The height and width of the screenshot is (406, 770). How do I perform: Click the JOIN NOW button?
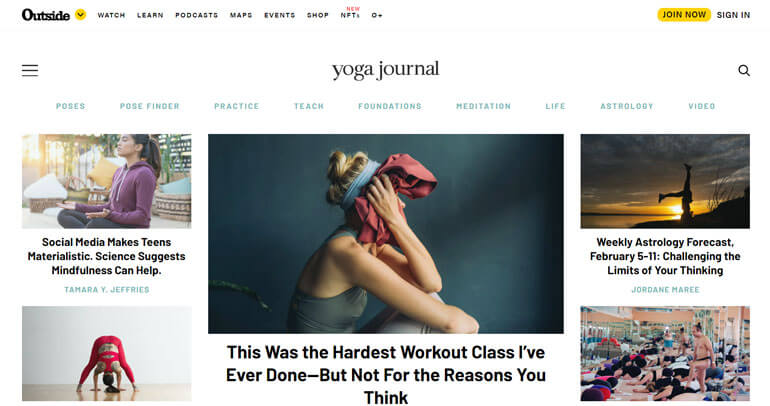(x=684, y=15)
